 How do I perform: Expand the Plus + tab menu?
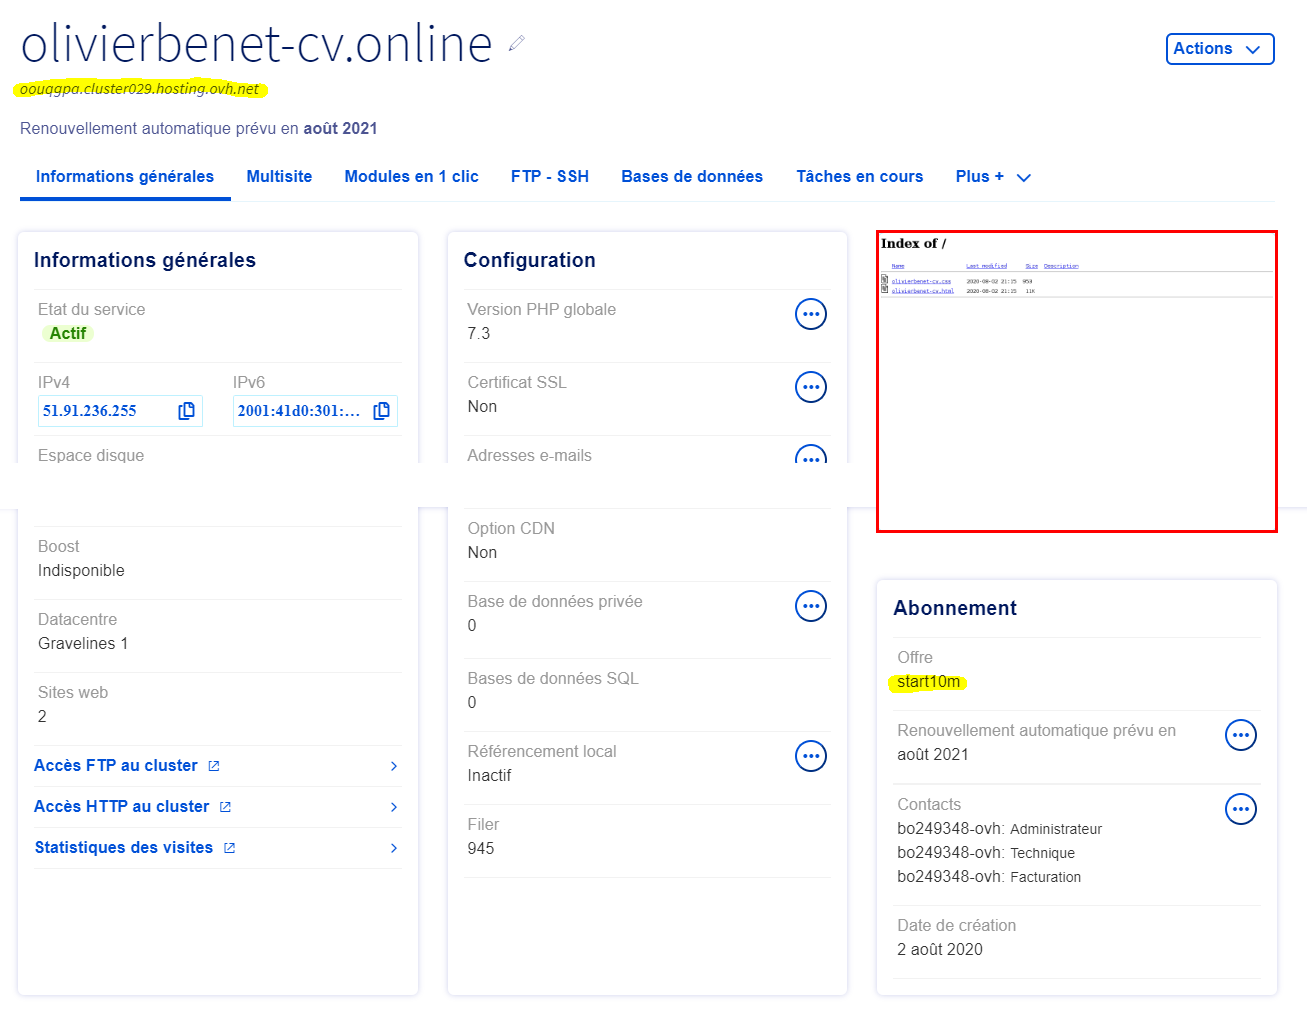(992, 177)
